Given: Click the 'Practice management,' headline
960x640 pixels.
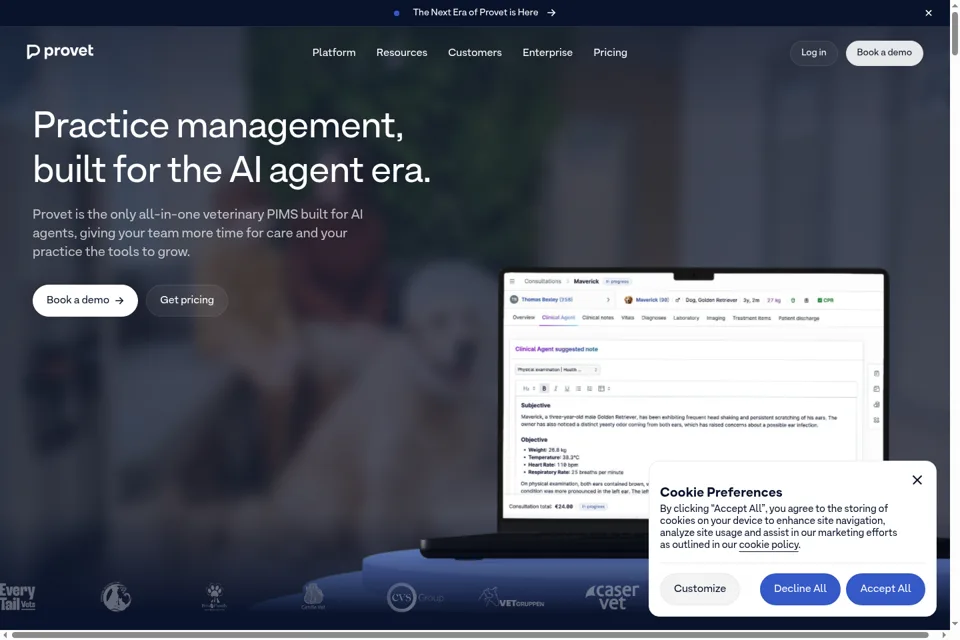Looking at the screenshot, I should coord(219,126).
